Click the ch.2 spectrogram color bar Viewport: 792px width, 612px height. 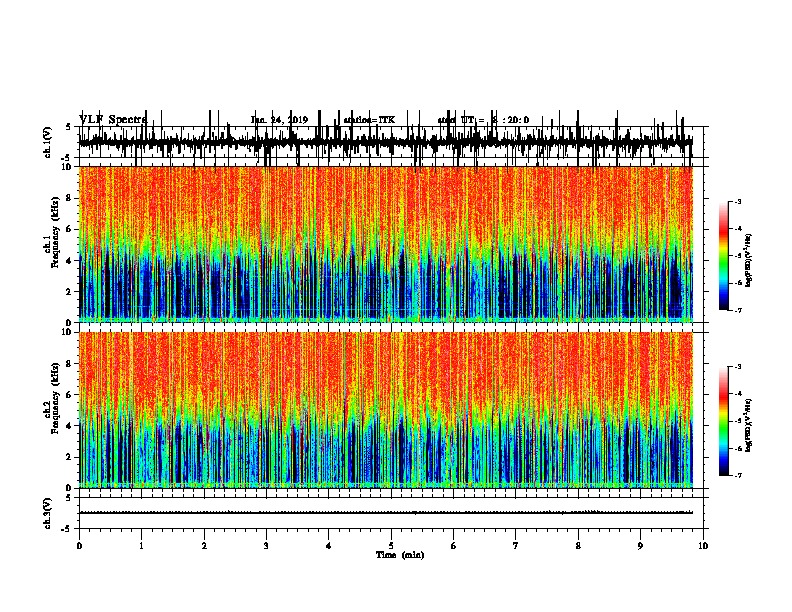coord(724,421)
